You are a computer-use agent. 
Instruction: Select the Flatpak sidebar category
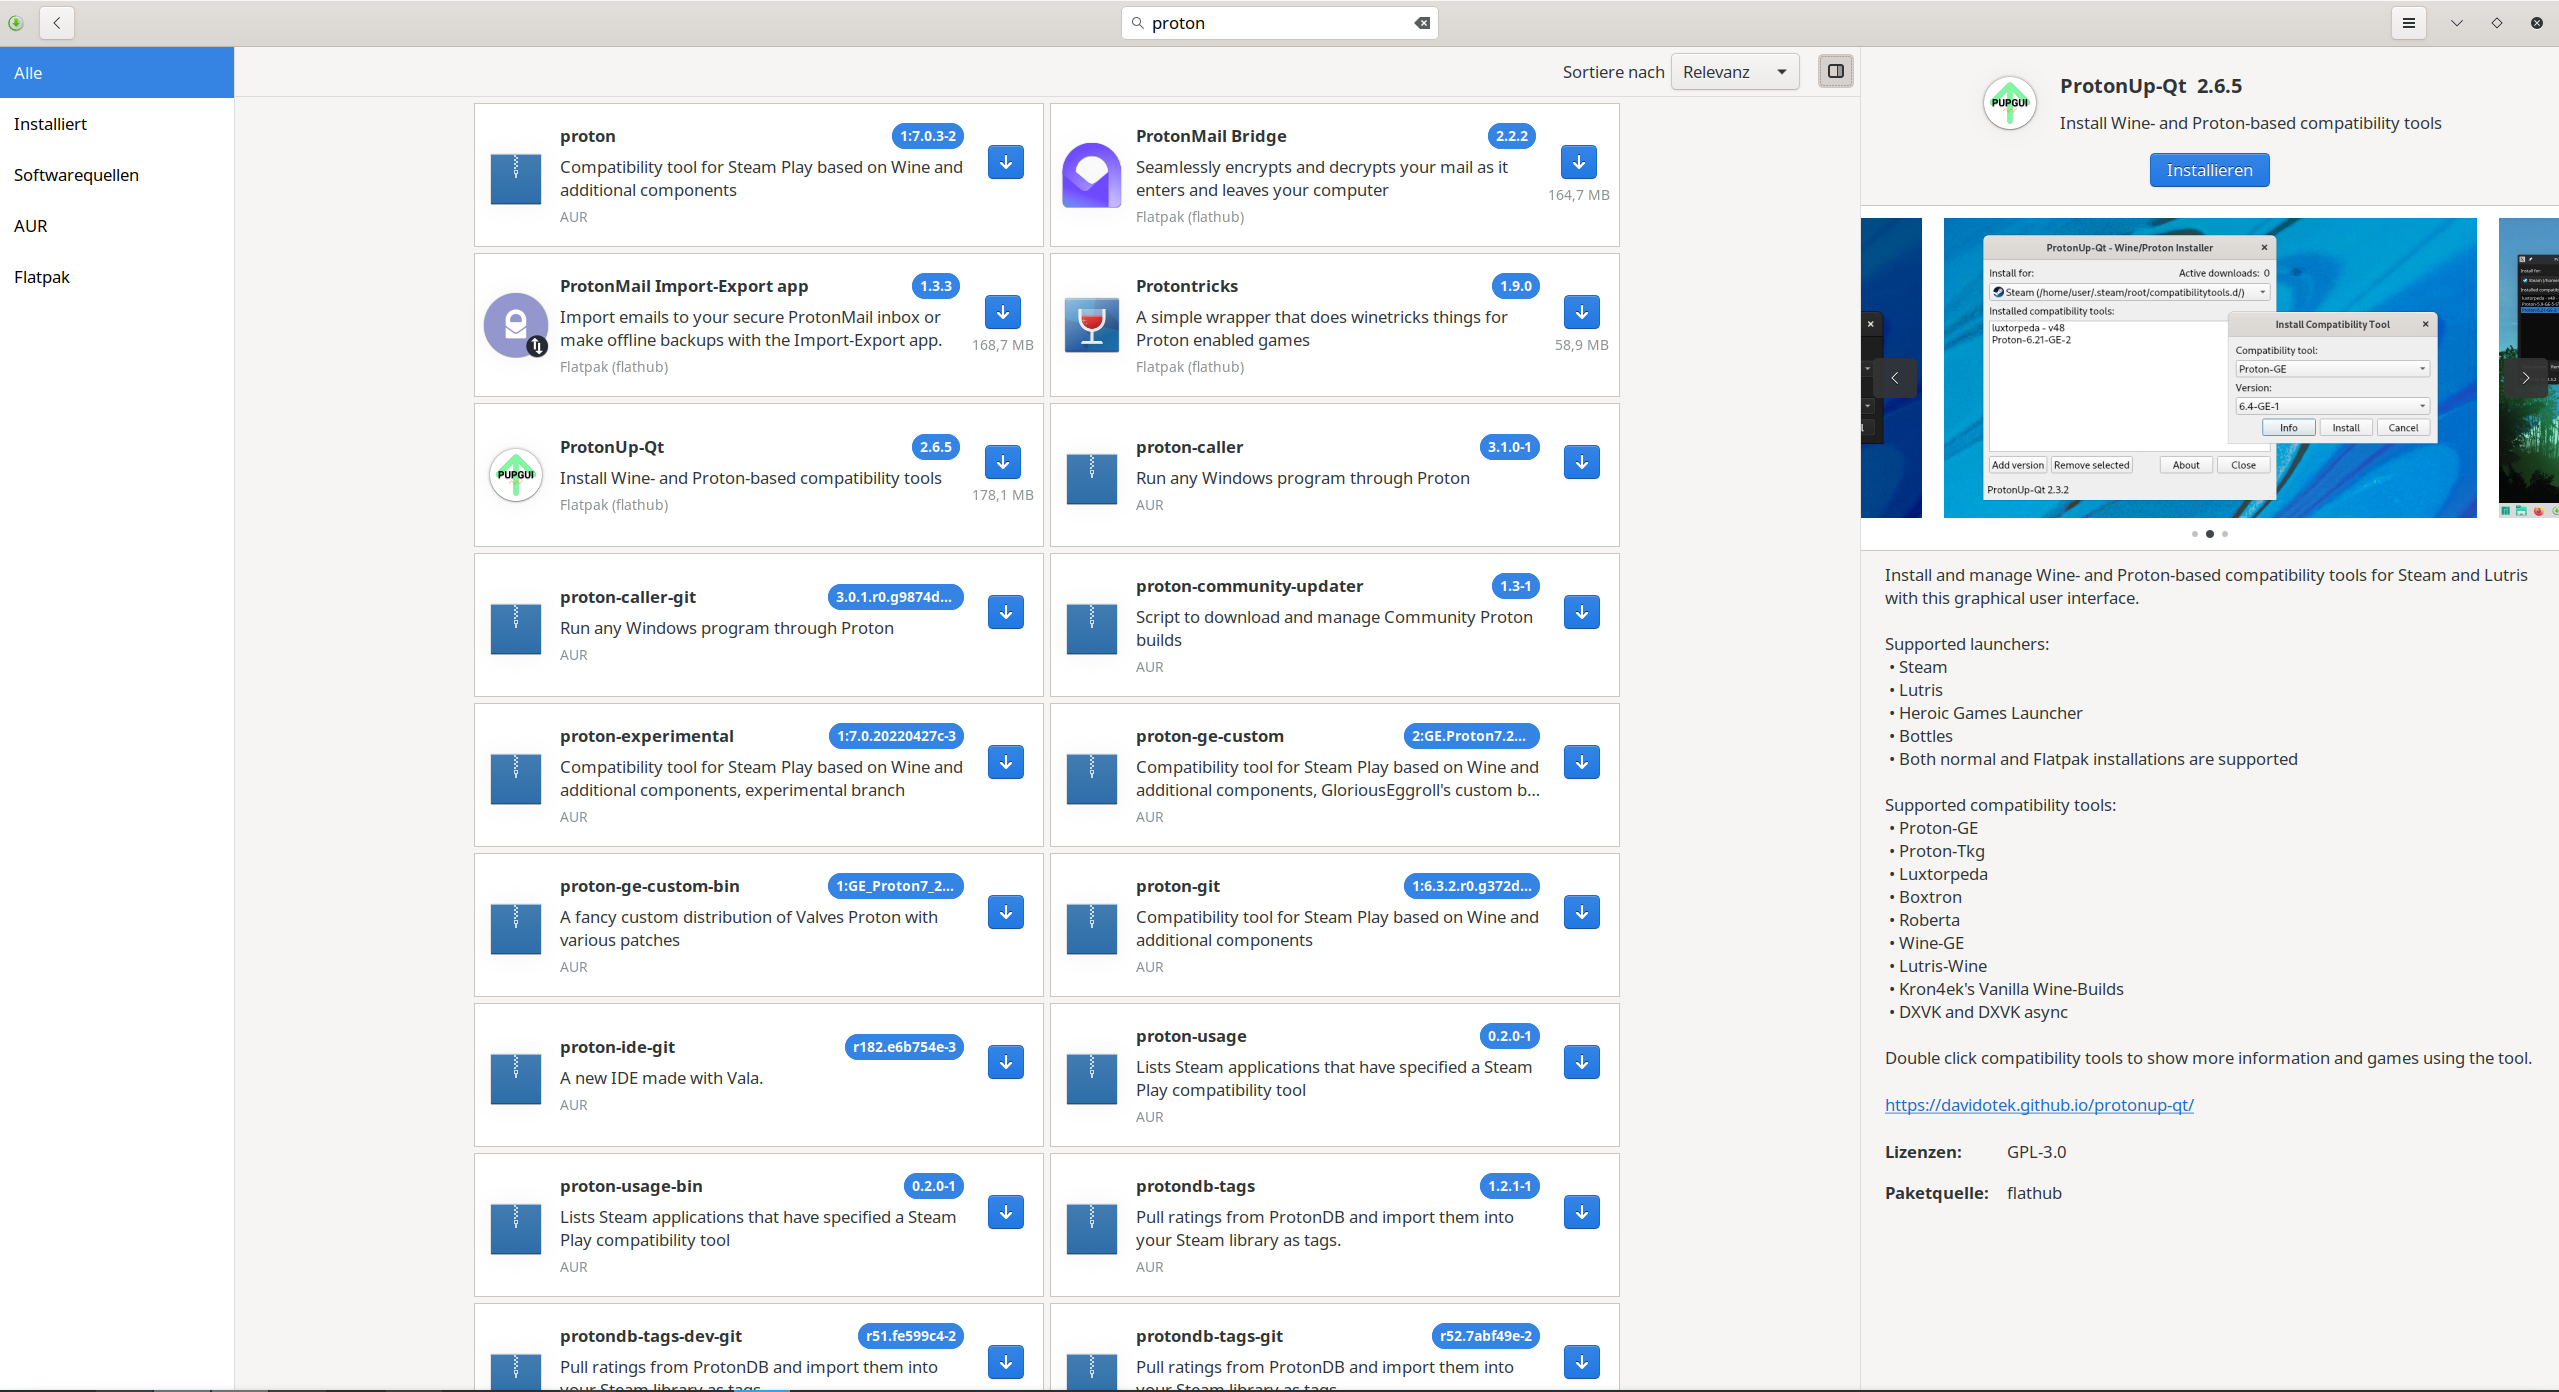[42, 277]
